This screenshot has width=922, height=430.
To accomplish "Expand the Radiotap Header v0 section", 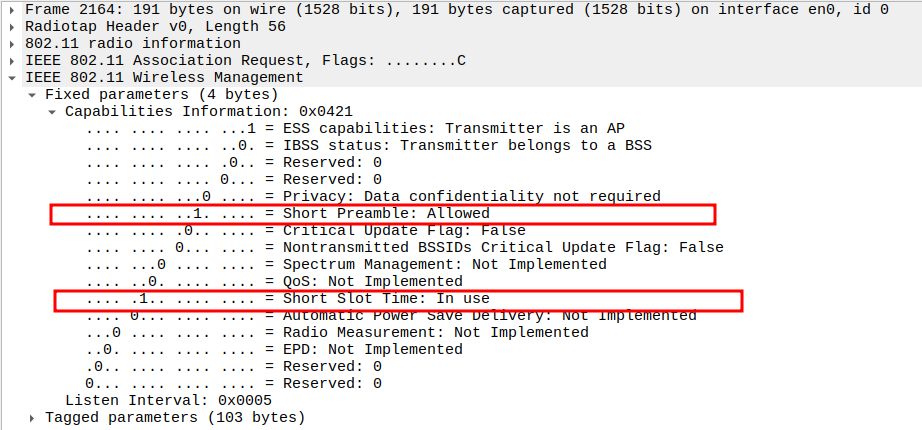I will point(11,26).
